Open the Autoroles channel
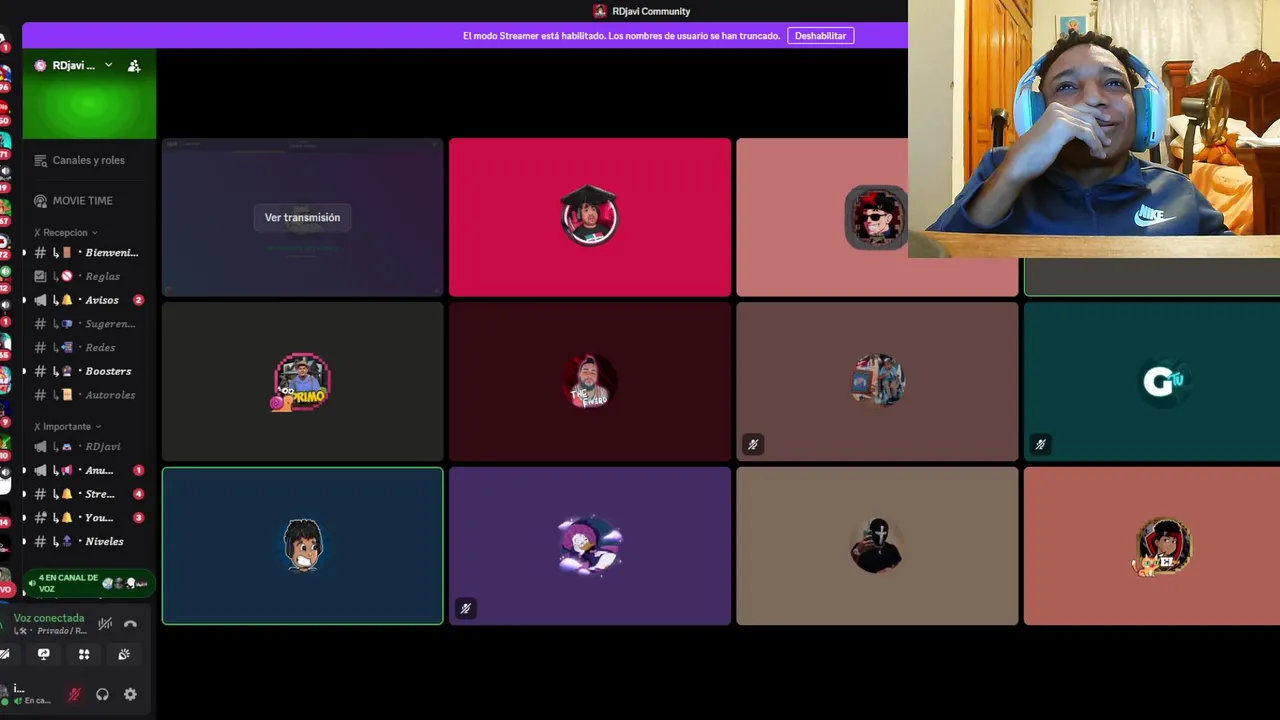The image size is (1280, 720). tap(88, 395)
